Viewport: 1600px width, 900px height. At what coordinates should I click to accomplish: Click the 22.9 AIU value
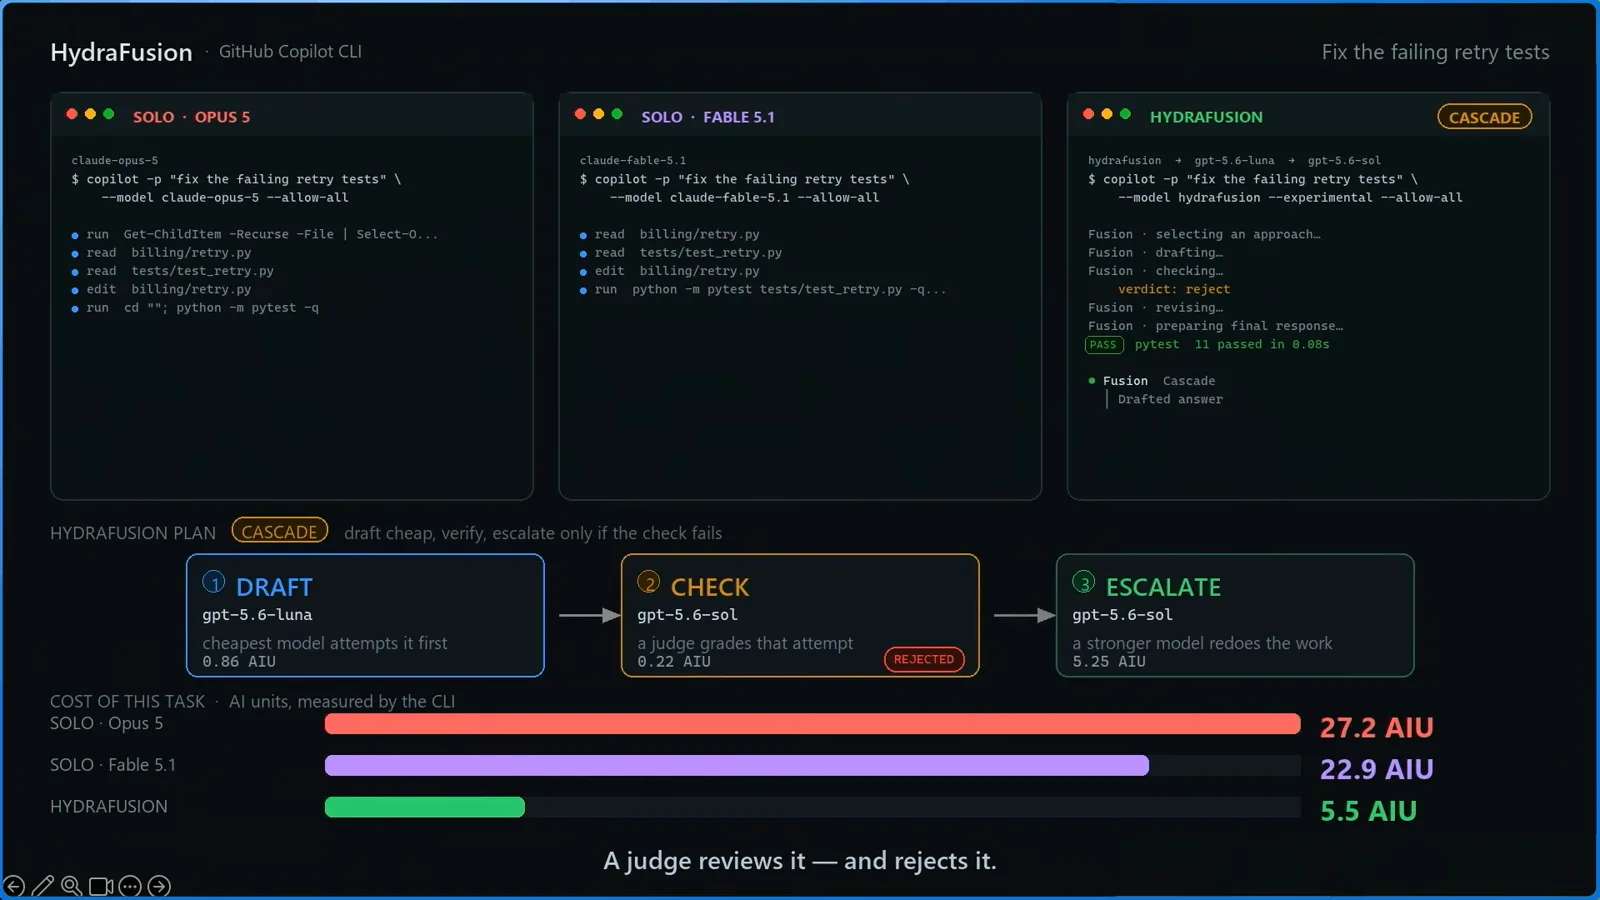1376,769
